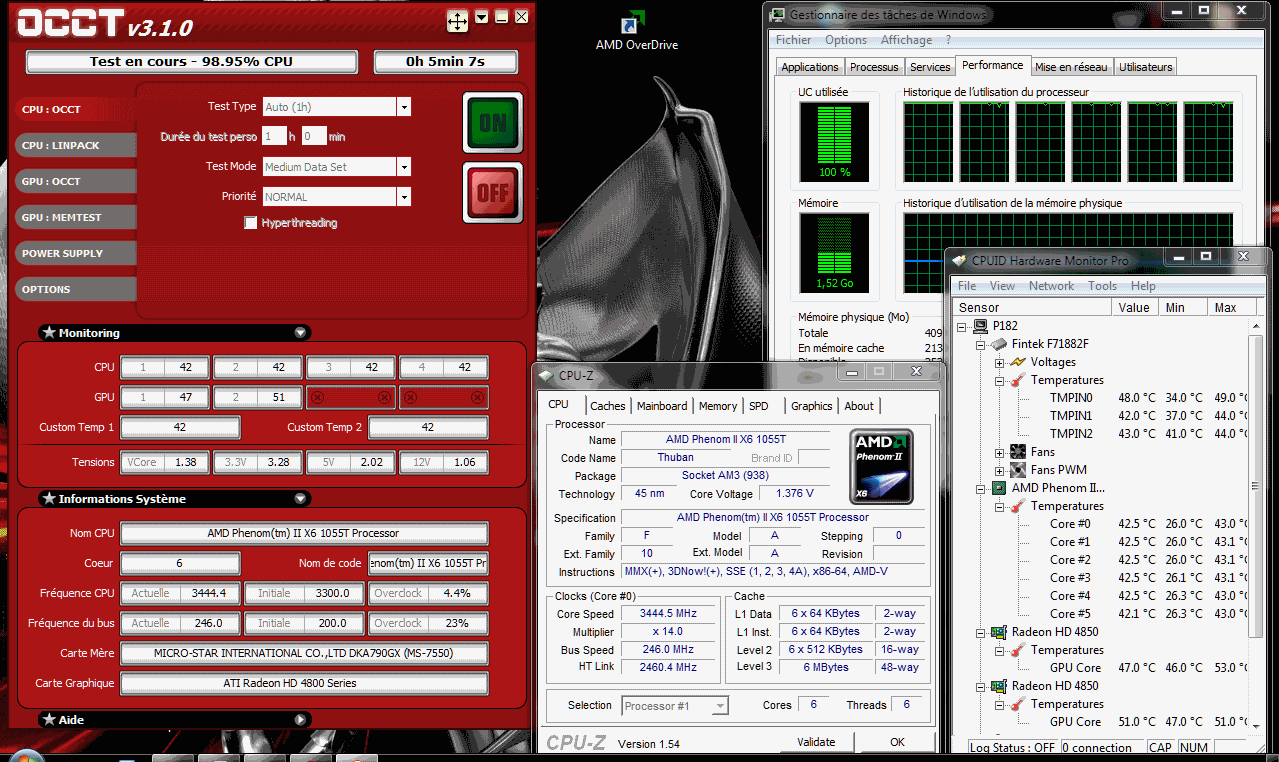Viewport: 1279px width, 762px height.
Task: Open the Priorité dropdown list
Action: [x=404, y=197]
